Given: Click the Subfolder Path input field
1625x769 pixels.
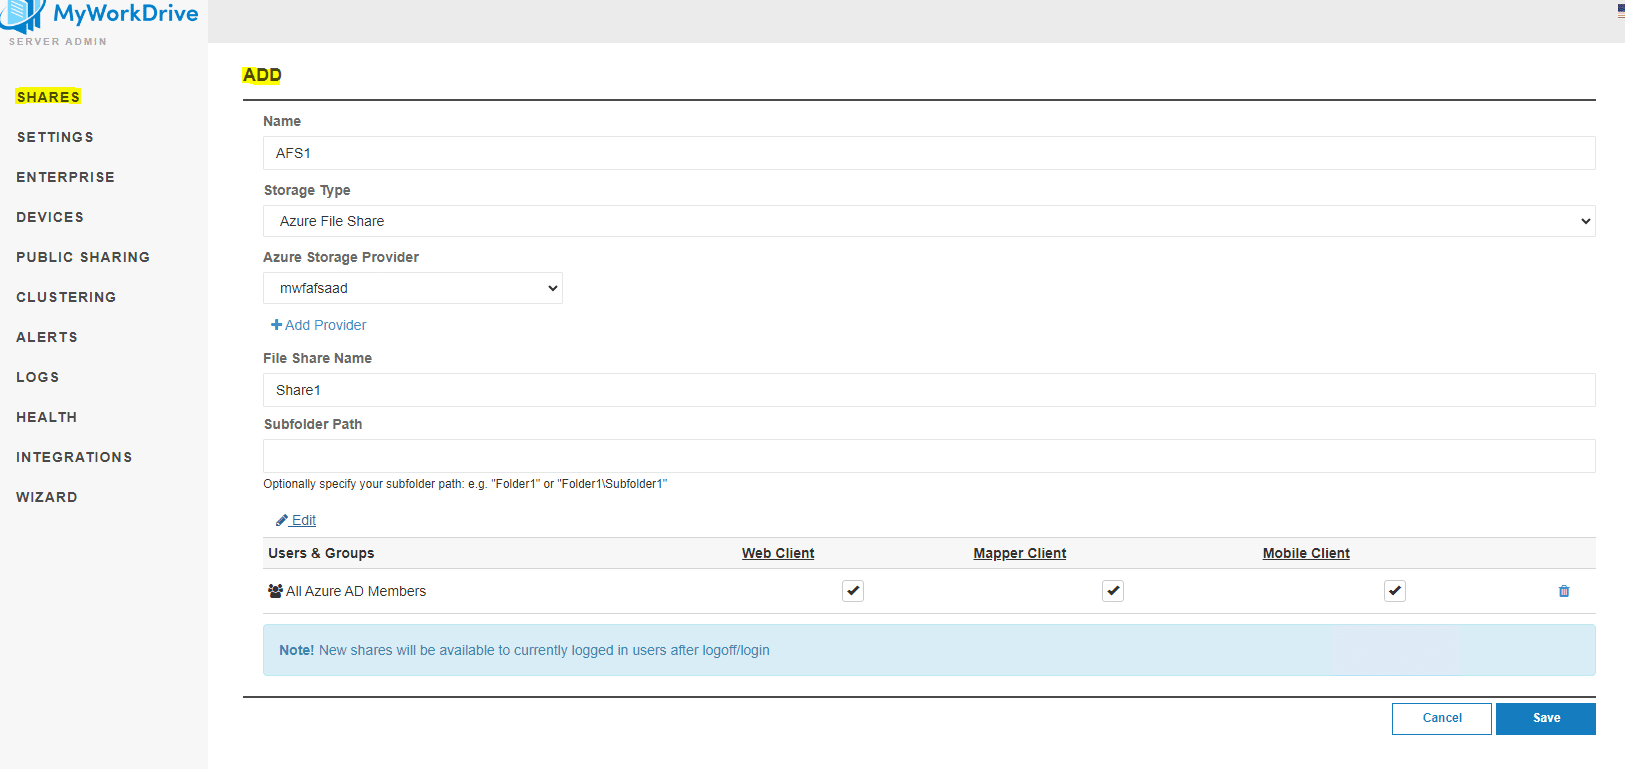Looking at the screenshot, I should point(928,456).
